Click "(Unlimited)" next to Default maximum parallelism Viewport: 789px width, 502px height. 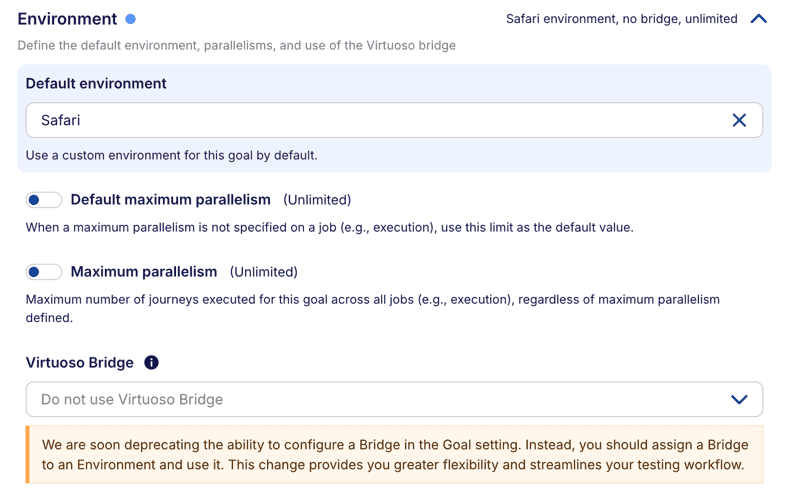[x=317, y=200]
